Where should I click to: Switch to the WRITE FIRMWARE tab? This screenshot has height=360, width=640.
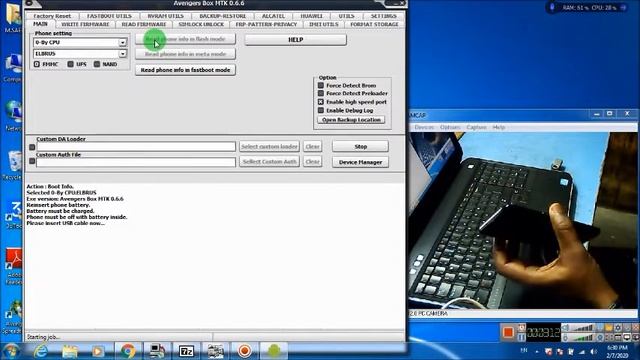coord(85,24)
